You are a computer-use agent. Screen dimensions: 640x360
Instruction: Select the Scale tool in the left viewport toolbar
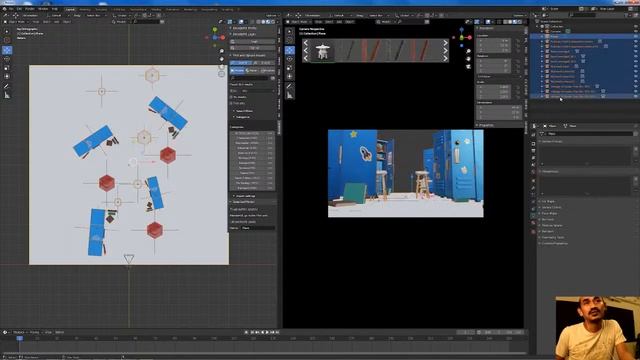pyautogui.click(x=7, y=67)
